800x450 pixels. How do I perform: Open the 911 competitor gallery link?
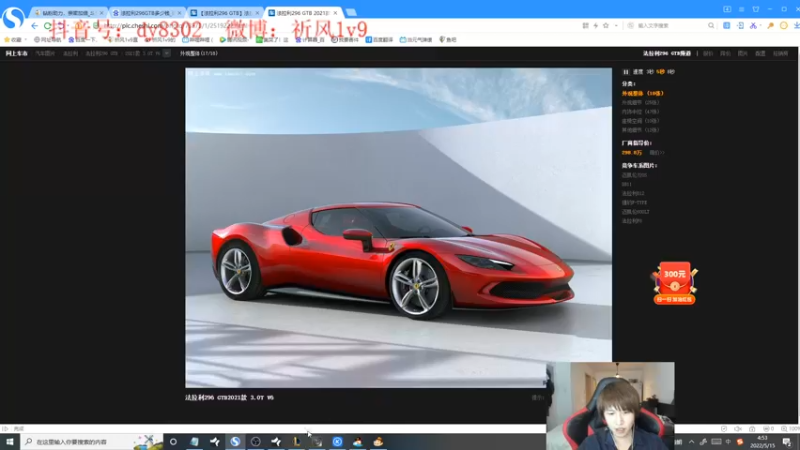coord(627,184)
